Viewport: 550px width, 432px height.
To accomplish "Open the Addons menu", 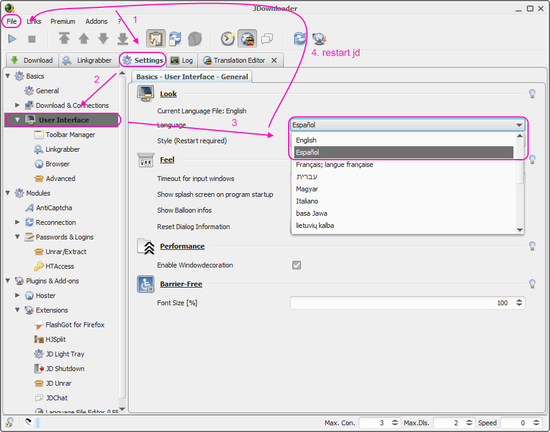I will (x=96, y=21).
